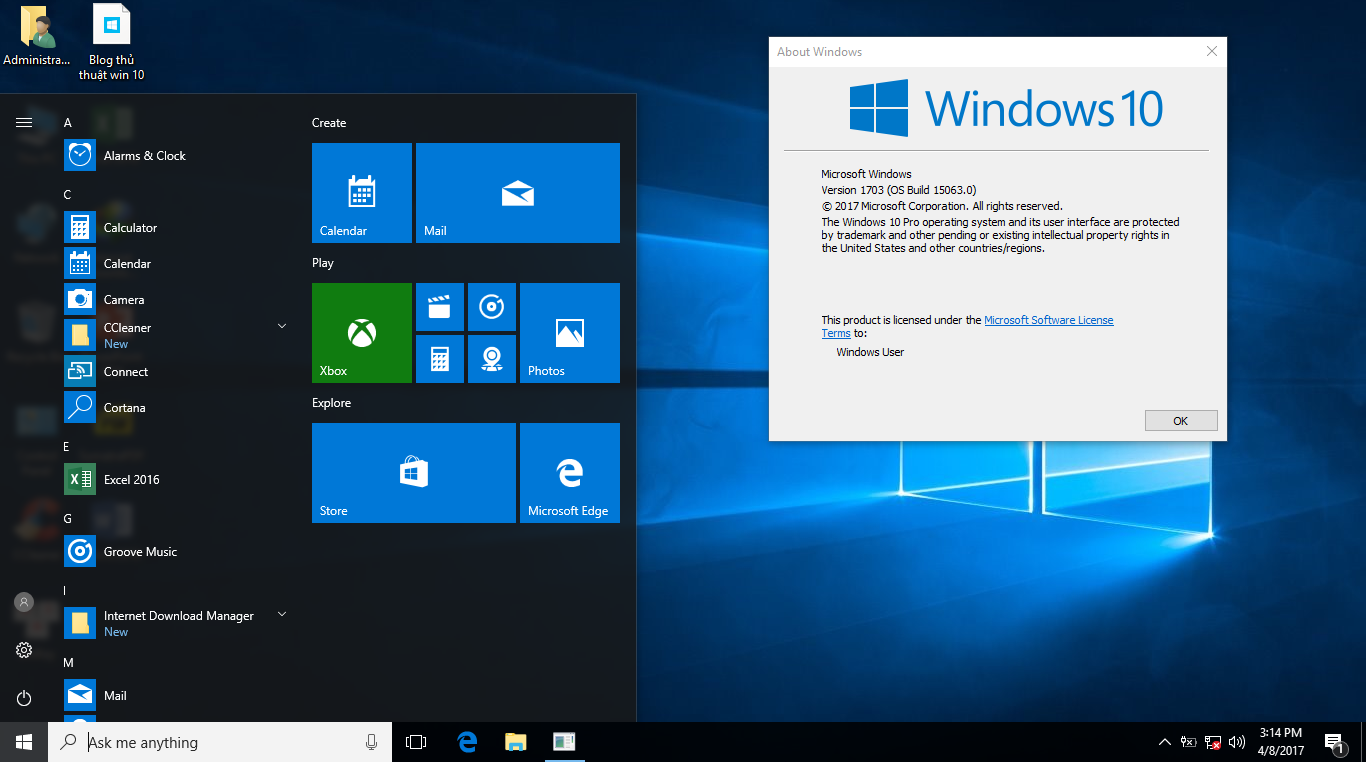This screenshot has height=762, width=1366.
Task: Click the power icon in the Start menu
Action: point(24,698)
